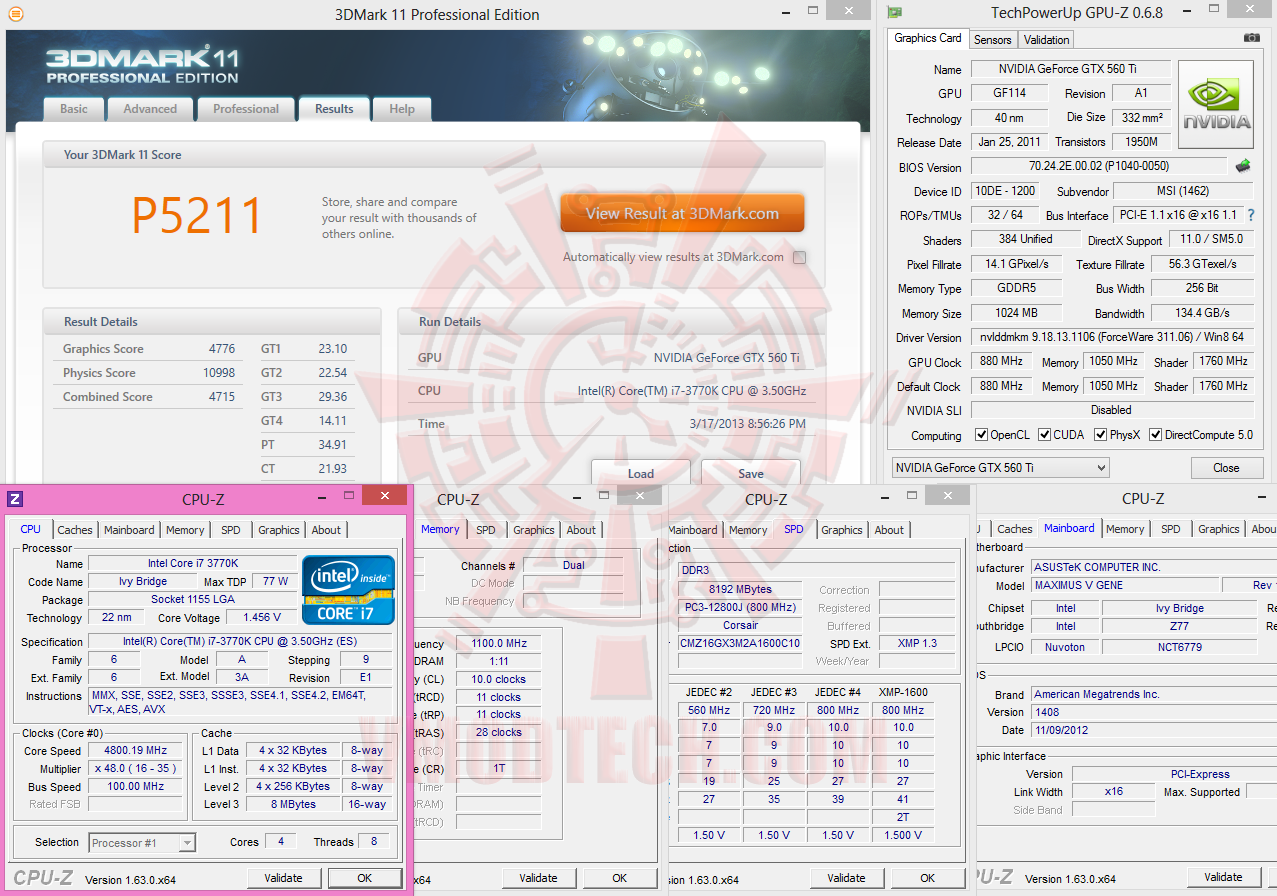This screenshot has width=1277, height=896.
Task: Open Memory tab in pink CPU-Z window
Action: click(x=185, y=530)
